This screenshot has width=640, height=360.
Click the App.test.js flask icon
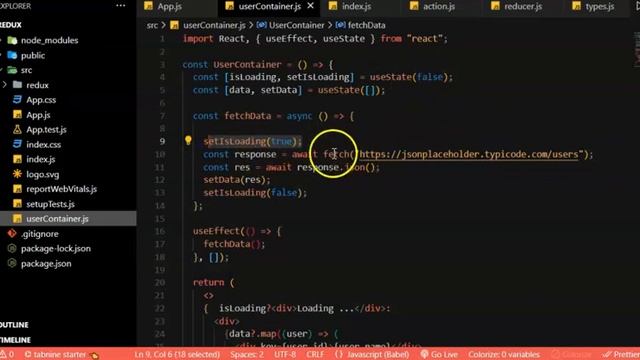17,129
